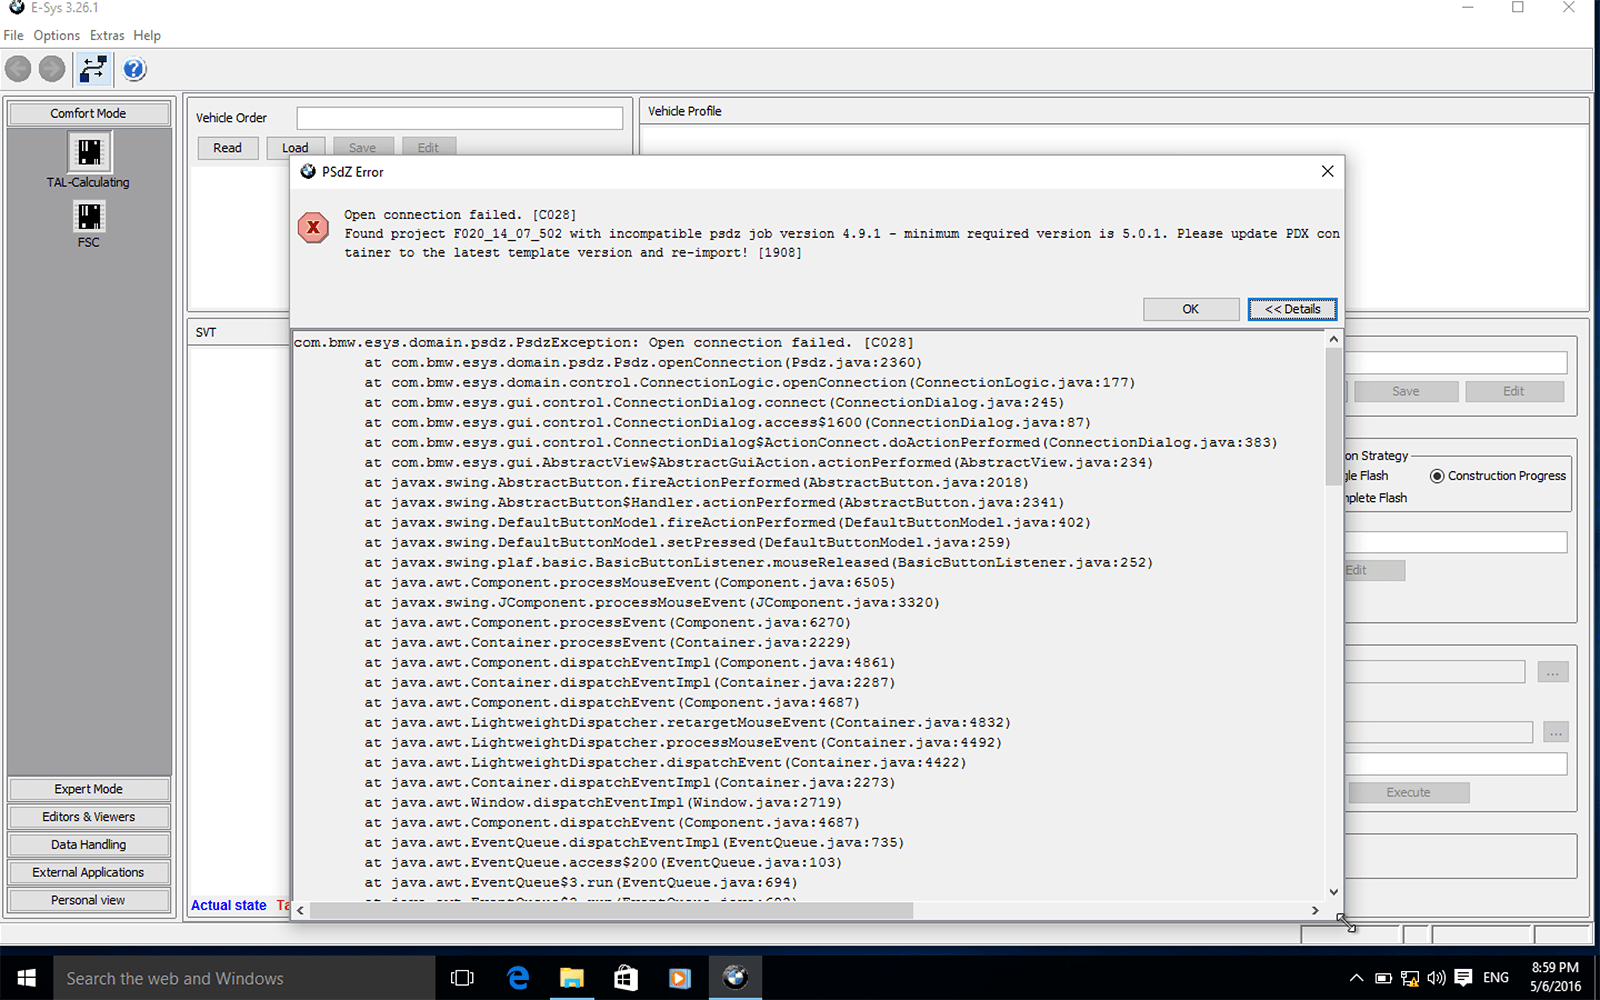Screen dimensions: 1600x1000
Task: Open the Options menu
Action: click(x=57, y=35)
